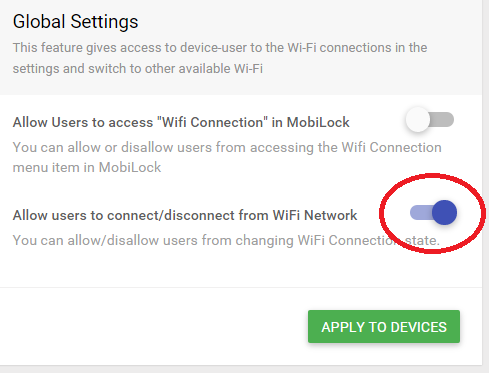Click the APPLY TO DEVICES button
Viewport: 489px width, 373px height.
384,327
